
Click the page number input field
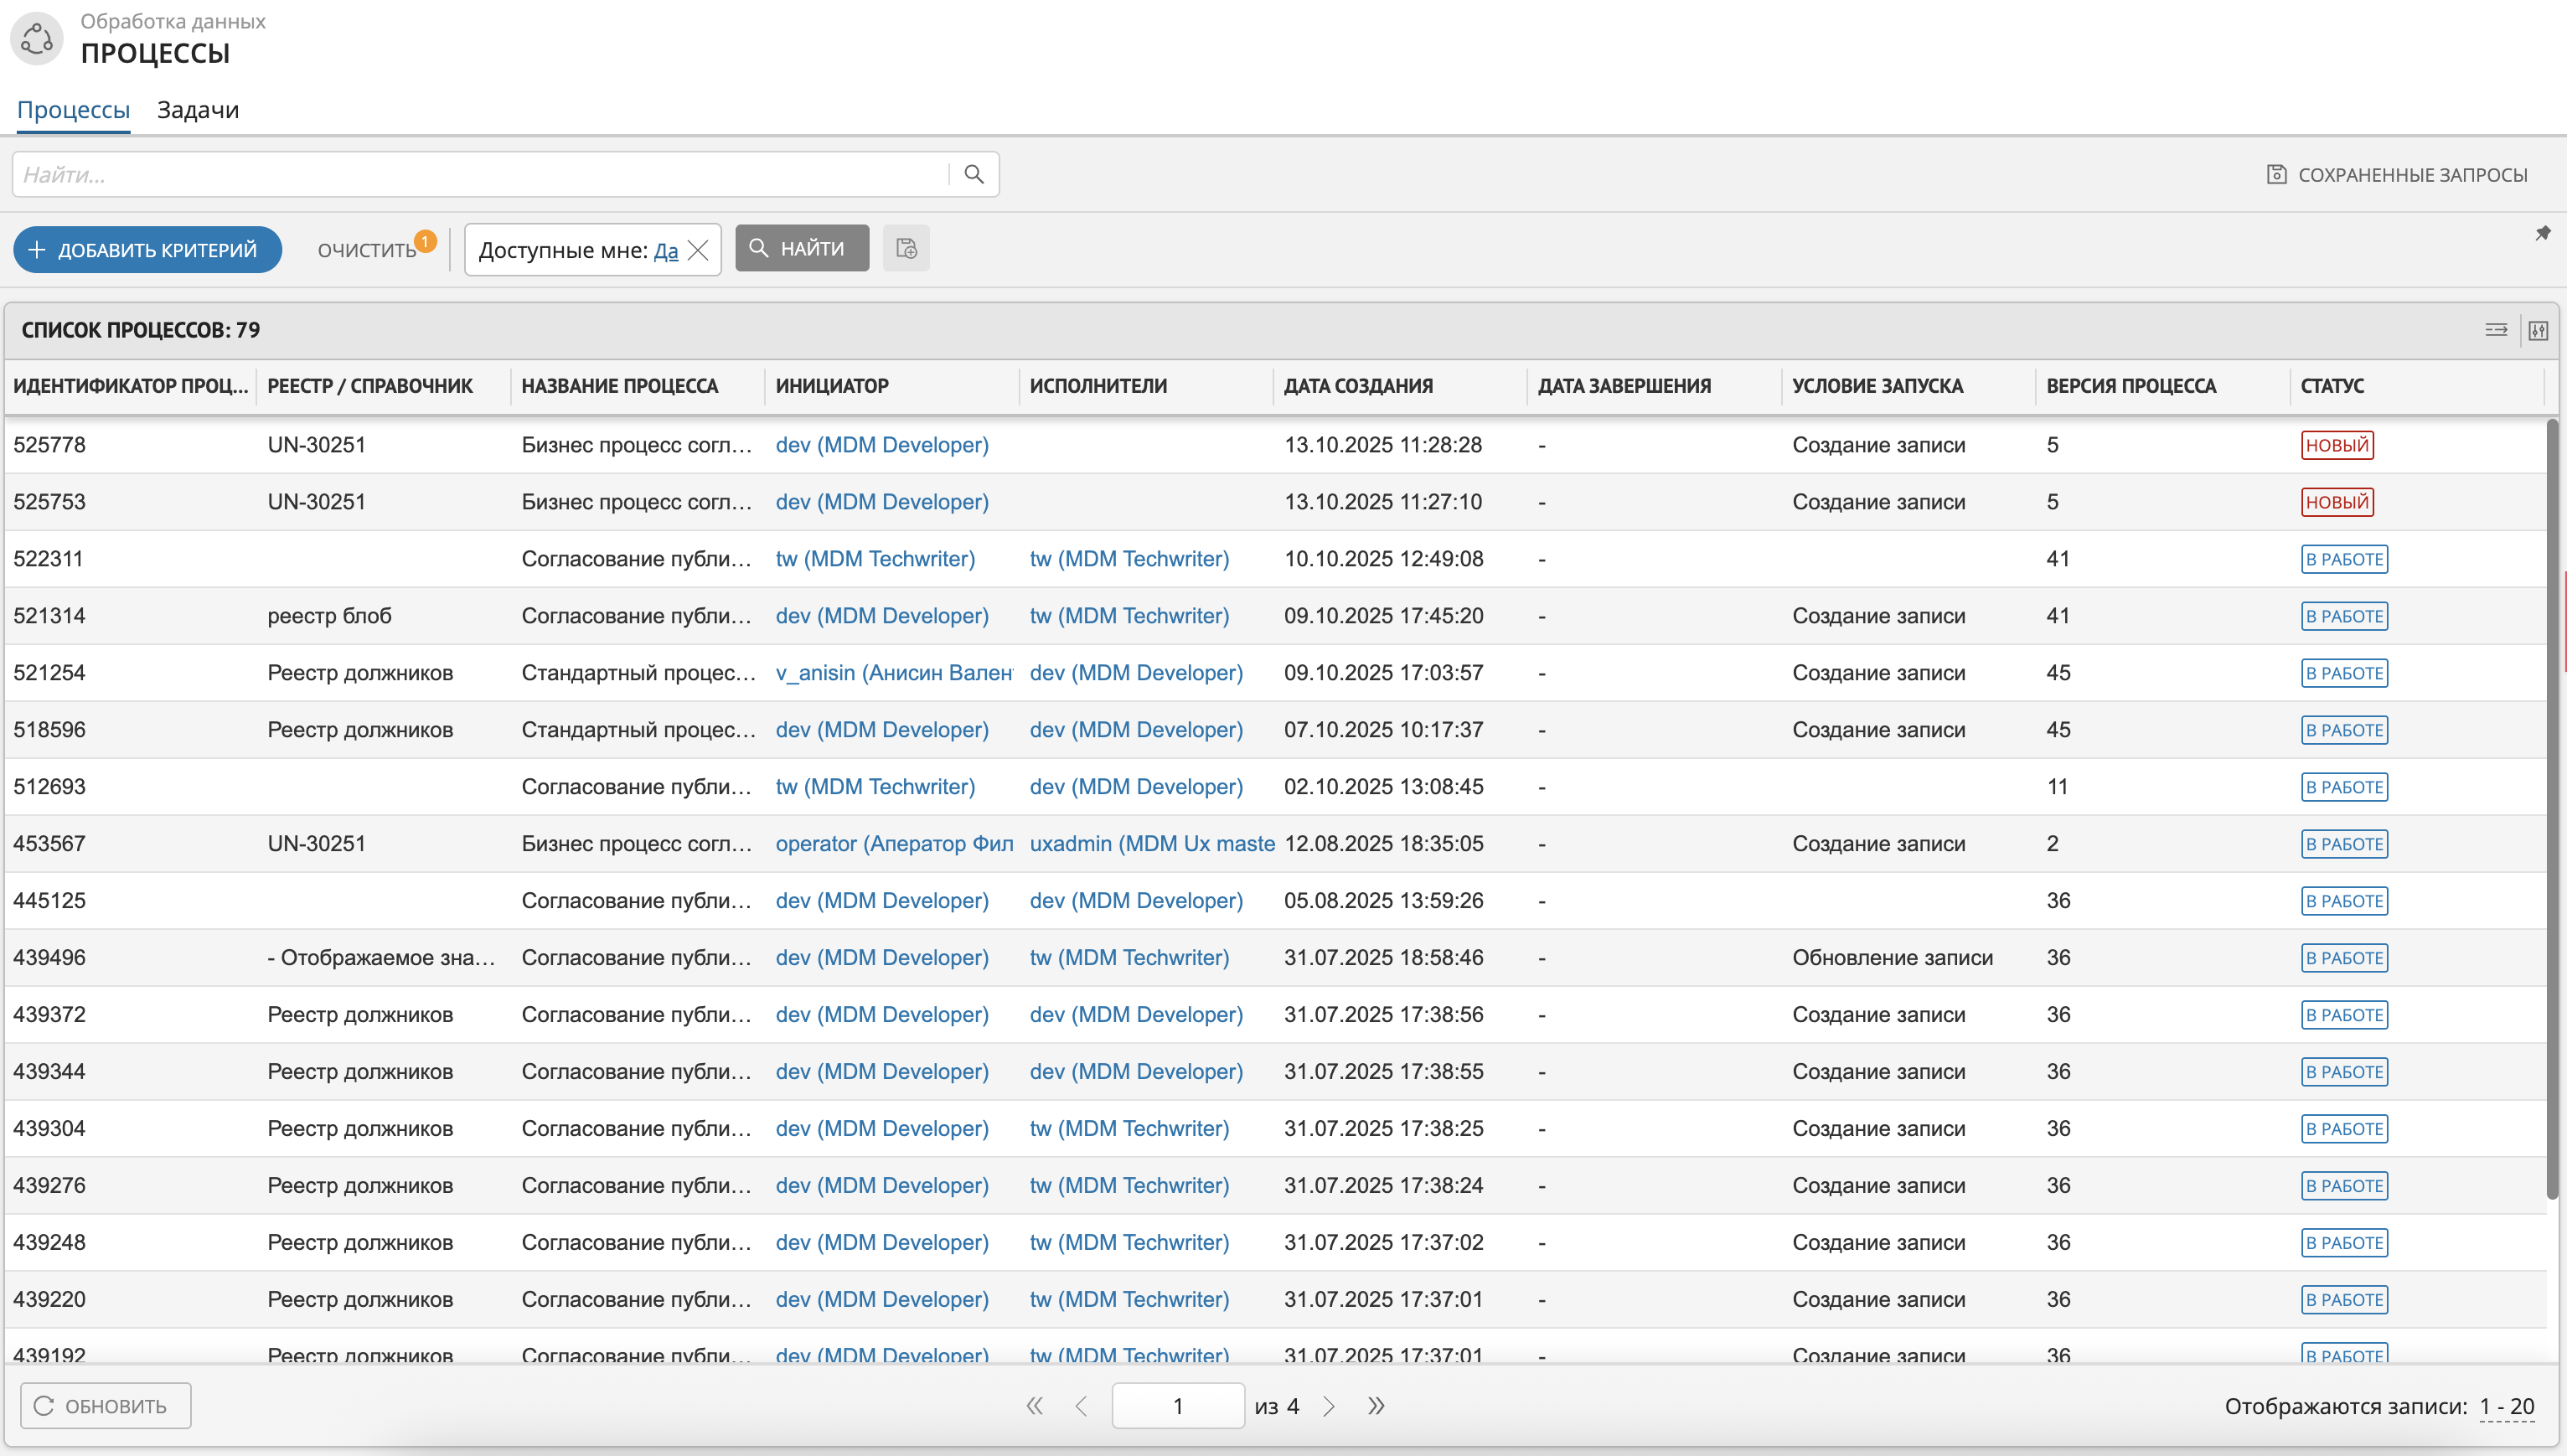tap(1177, 1406)
